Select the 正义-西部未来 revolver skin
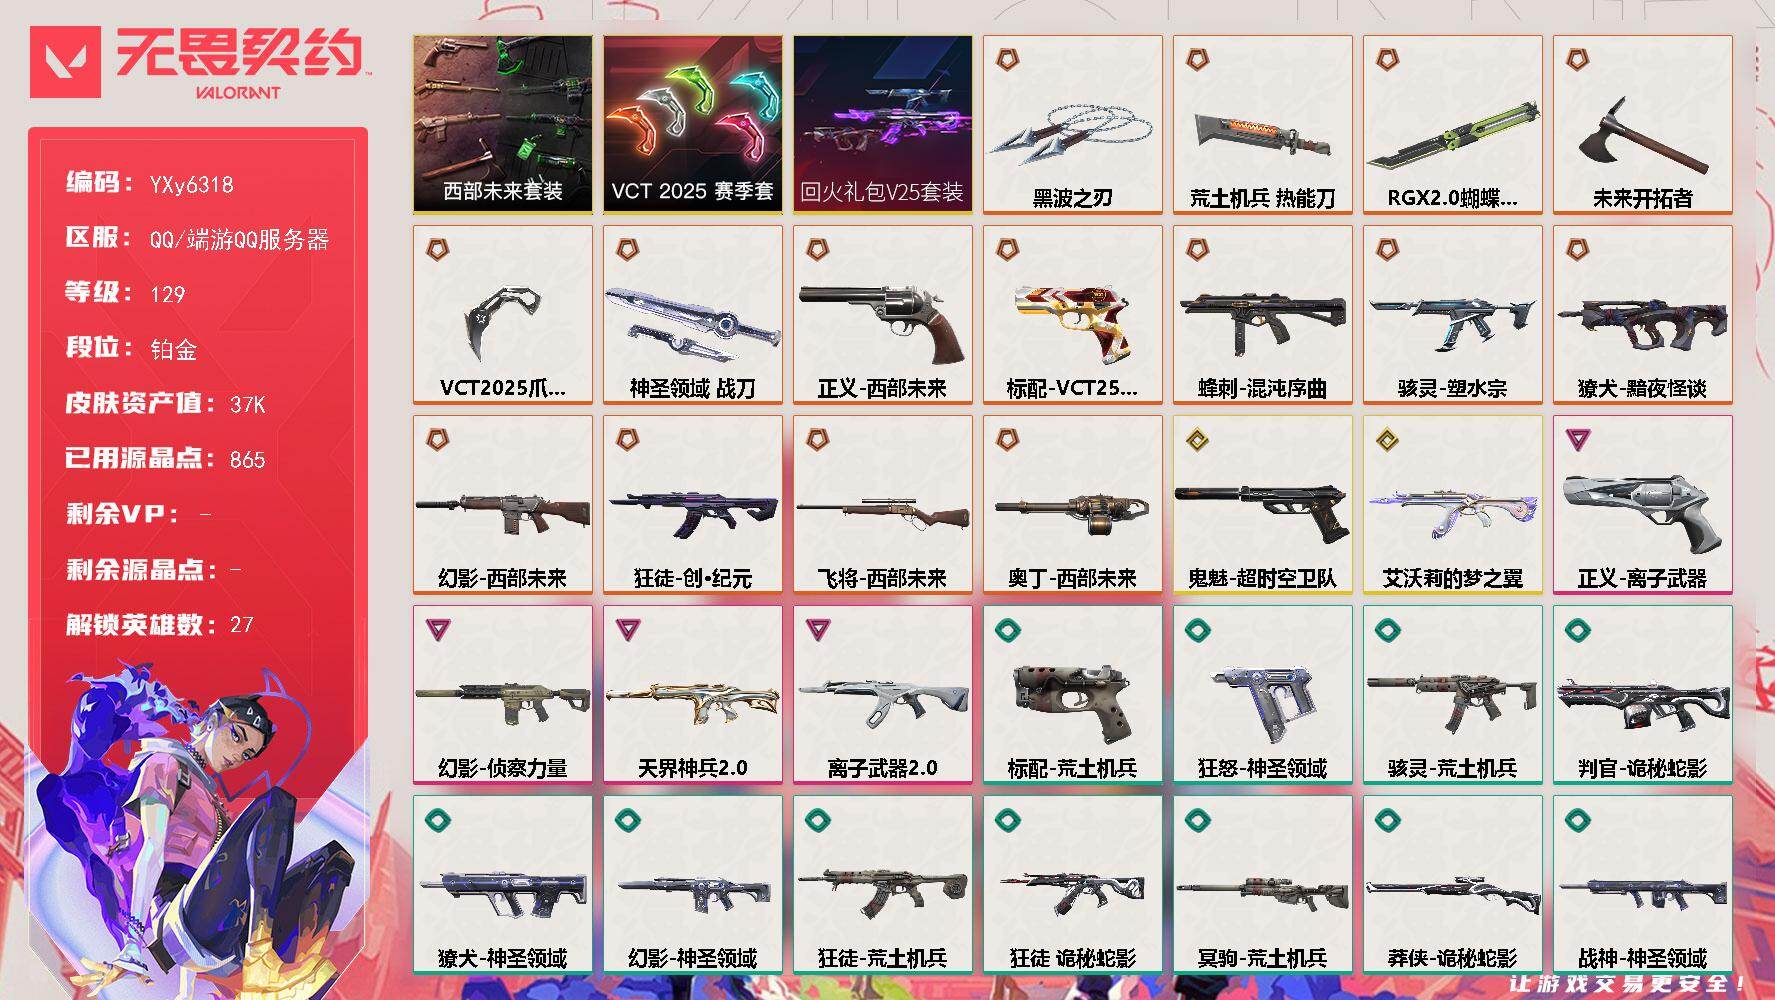 click(882, 315)
